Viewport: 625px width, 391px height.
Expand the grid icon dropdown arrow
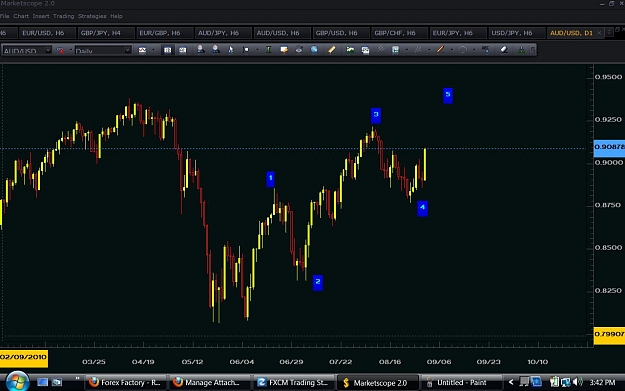click(x=407, y=50)
